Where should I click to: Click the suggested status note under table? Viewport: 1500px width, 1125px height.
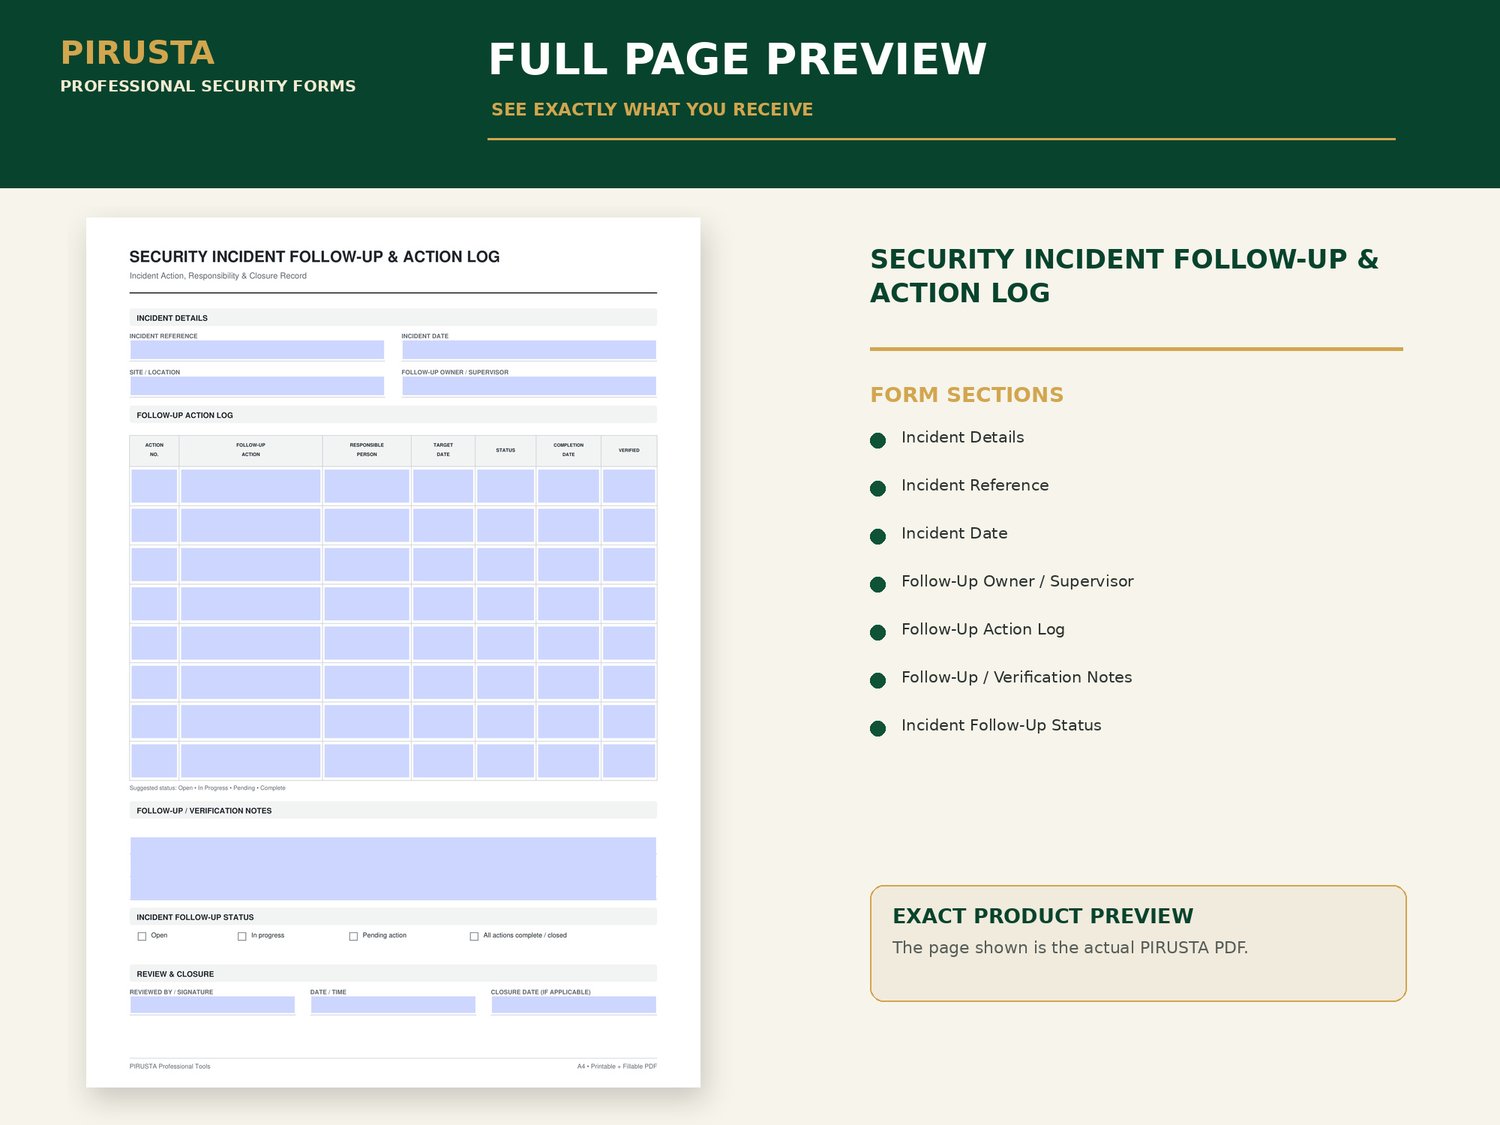pos(207,788)
